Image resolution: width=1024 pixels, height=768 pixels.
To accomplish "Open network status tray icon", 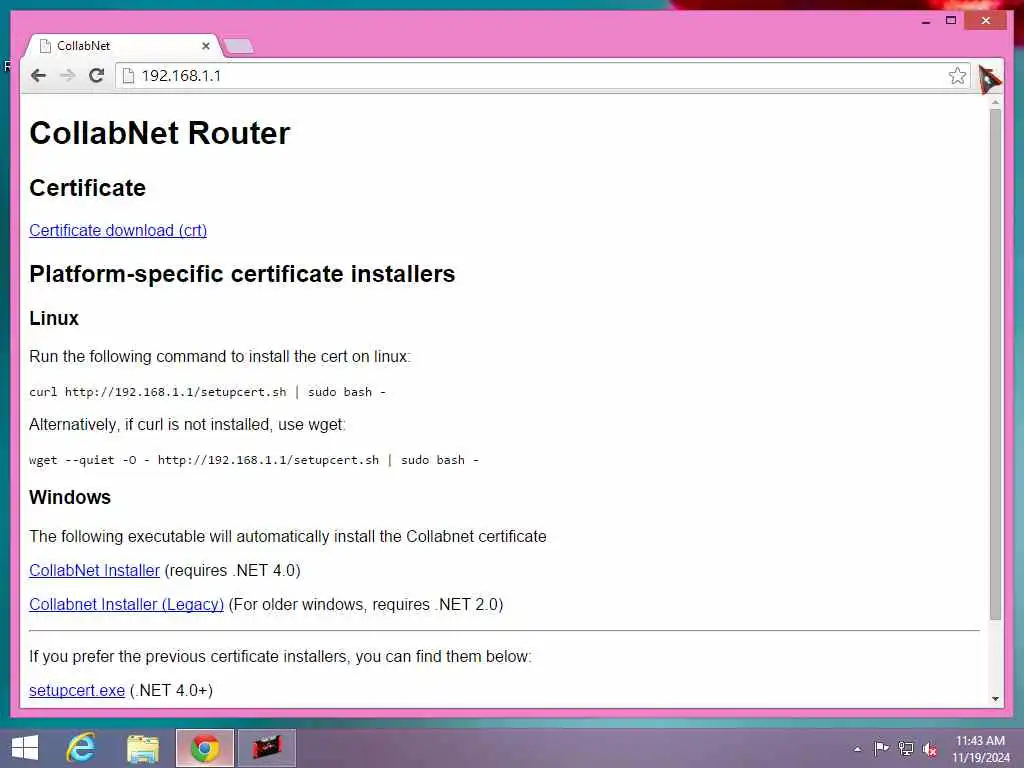I will coord(906,748).
